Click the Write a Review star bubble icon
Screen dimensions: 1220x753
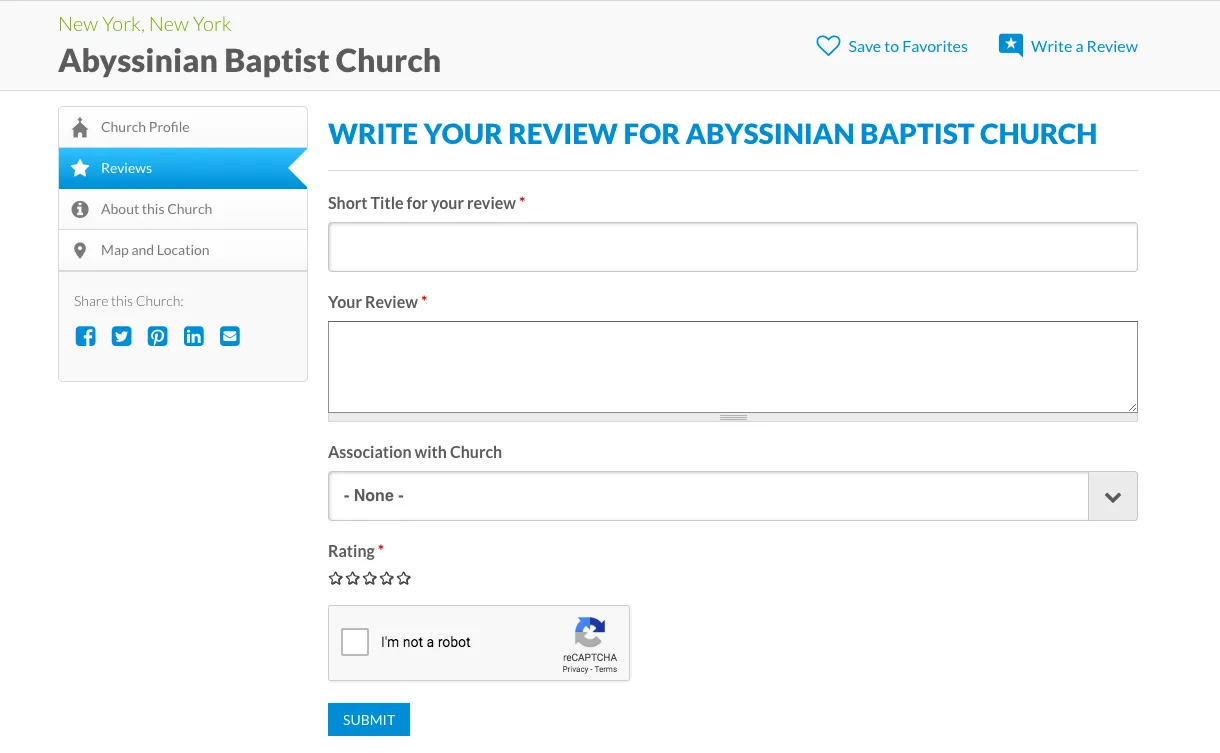(x=1011, y=46)
